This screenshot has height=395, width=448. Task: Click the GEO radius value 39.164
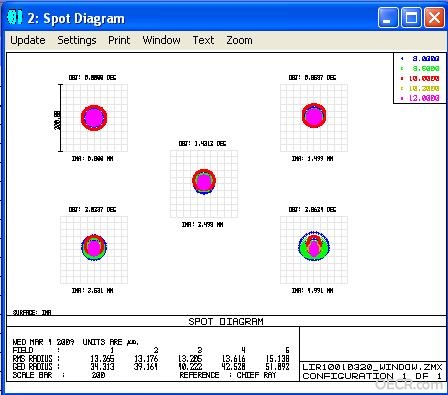coord(146,367)
